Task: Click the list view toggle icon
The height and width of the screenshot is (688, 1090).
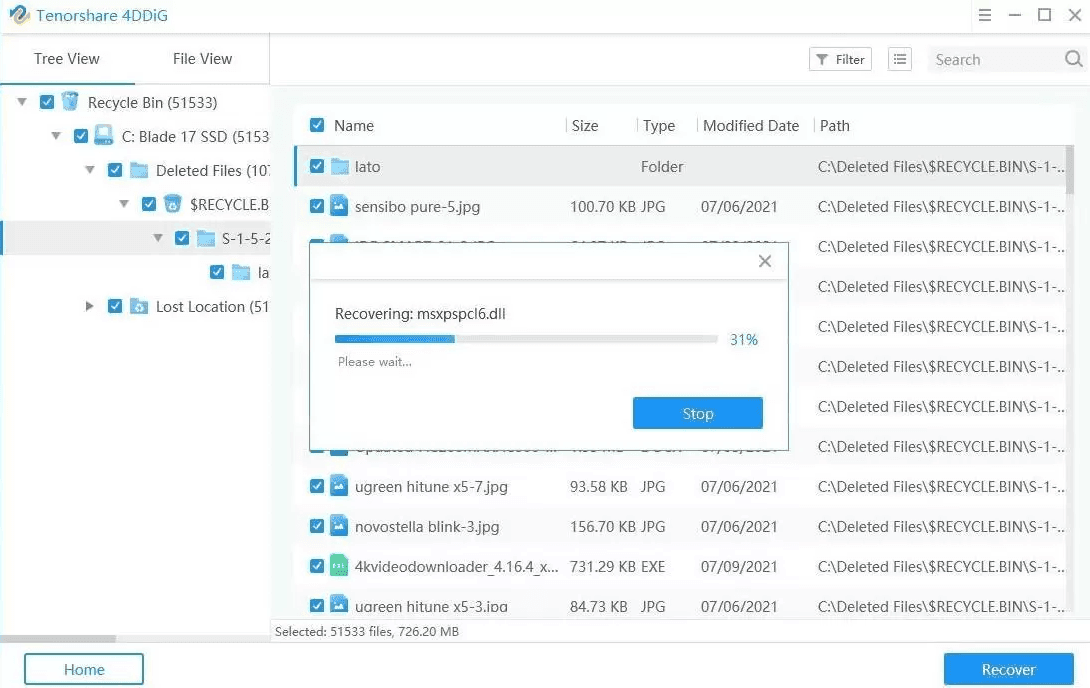Action: click(901, 60)
